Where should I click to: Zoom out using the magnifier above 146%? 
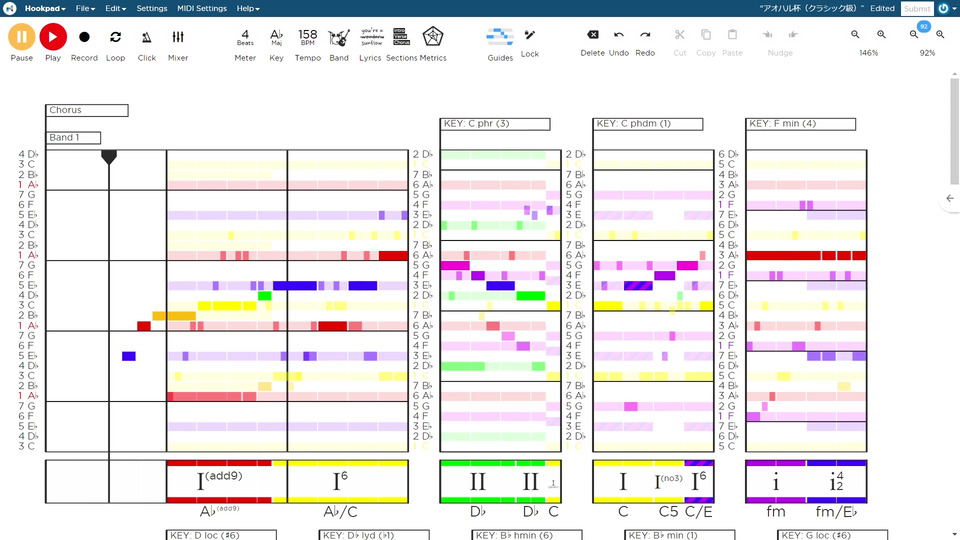coord(855,35)
